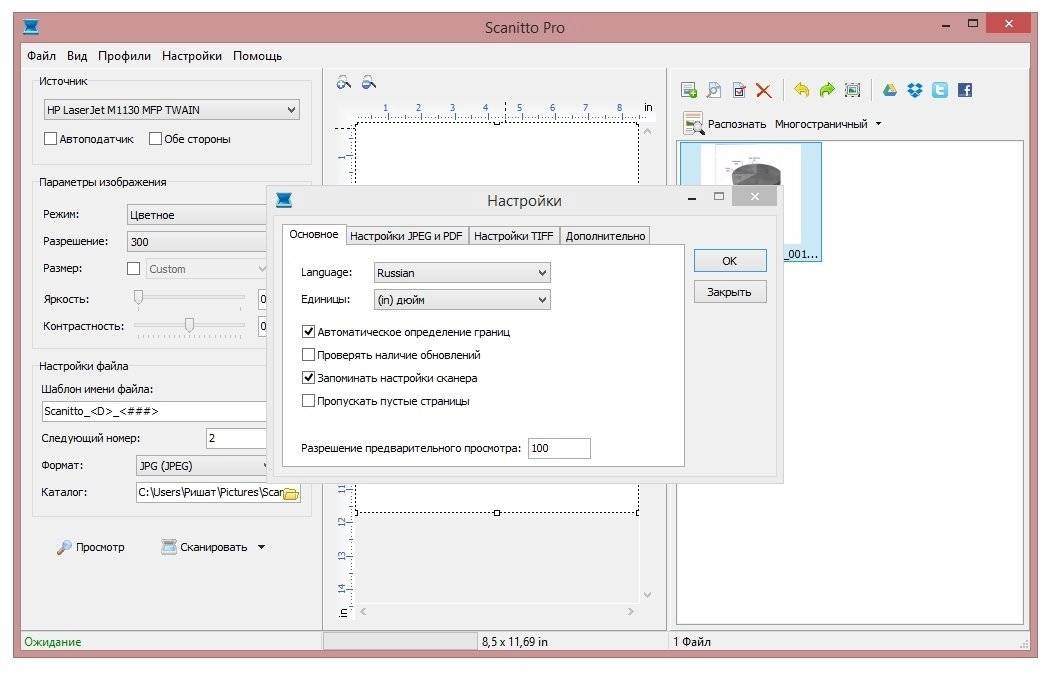Click the Закрыть button
Image resolution: width=1055 pixels, height=677 pixels.
(729, 292)
